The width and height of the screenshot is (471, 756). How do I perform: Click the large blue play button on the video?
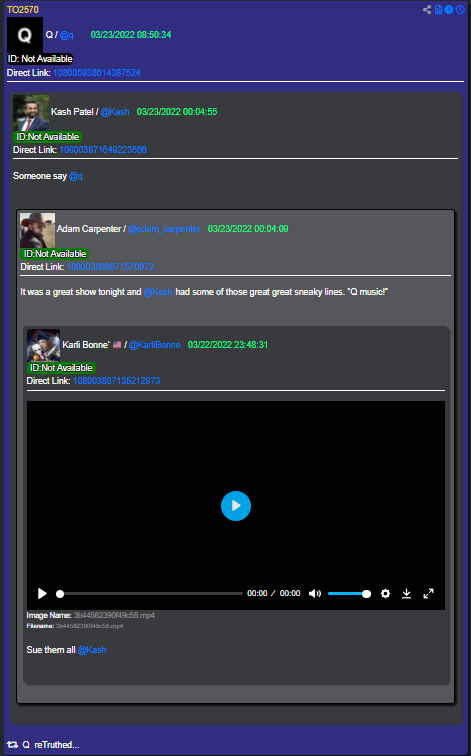[x=236, y=506]
